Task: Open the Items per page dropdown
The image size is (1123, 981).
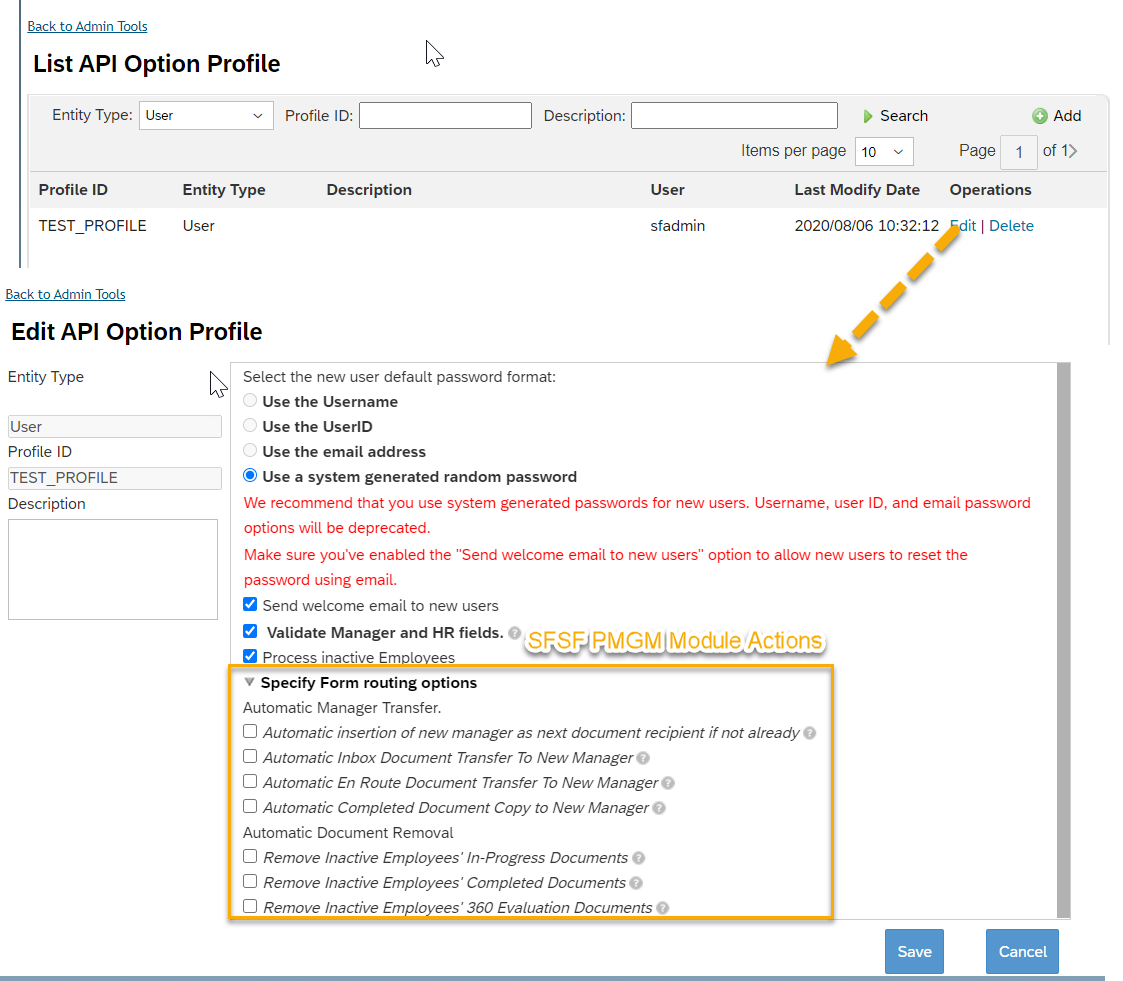Action: pyautogui.click(x=884, y=152)
